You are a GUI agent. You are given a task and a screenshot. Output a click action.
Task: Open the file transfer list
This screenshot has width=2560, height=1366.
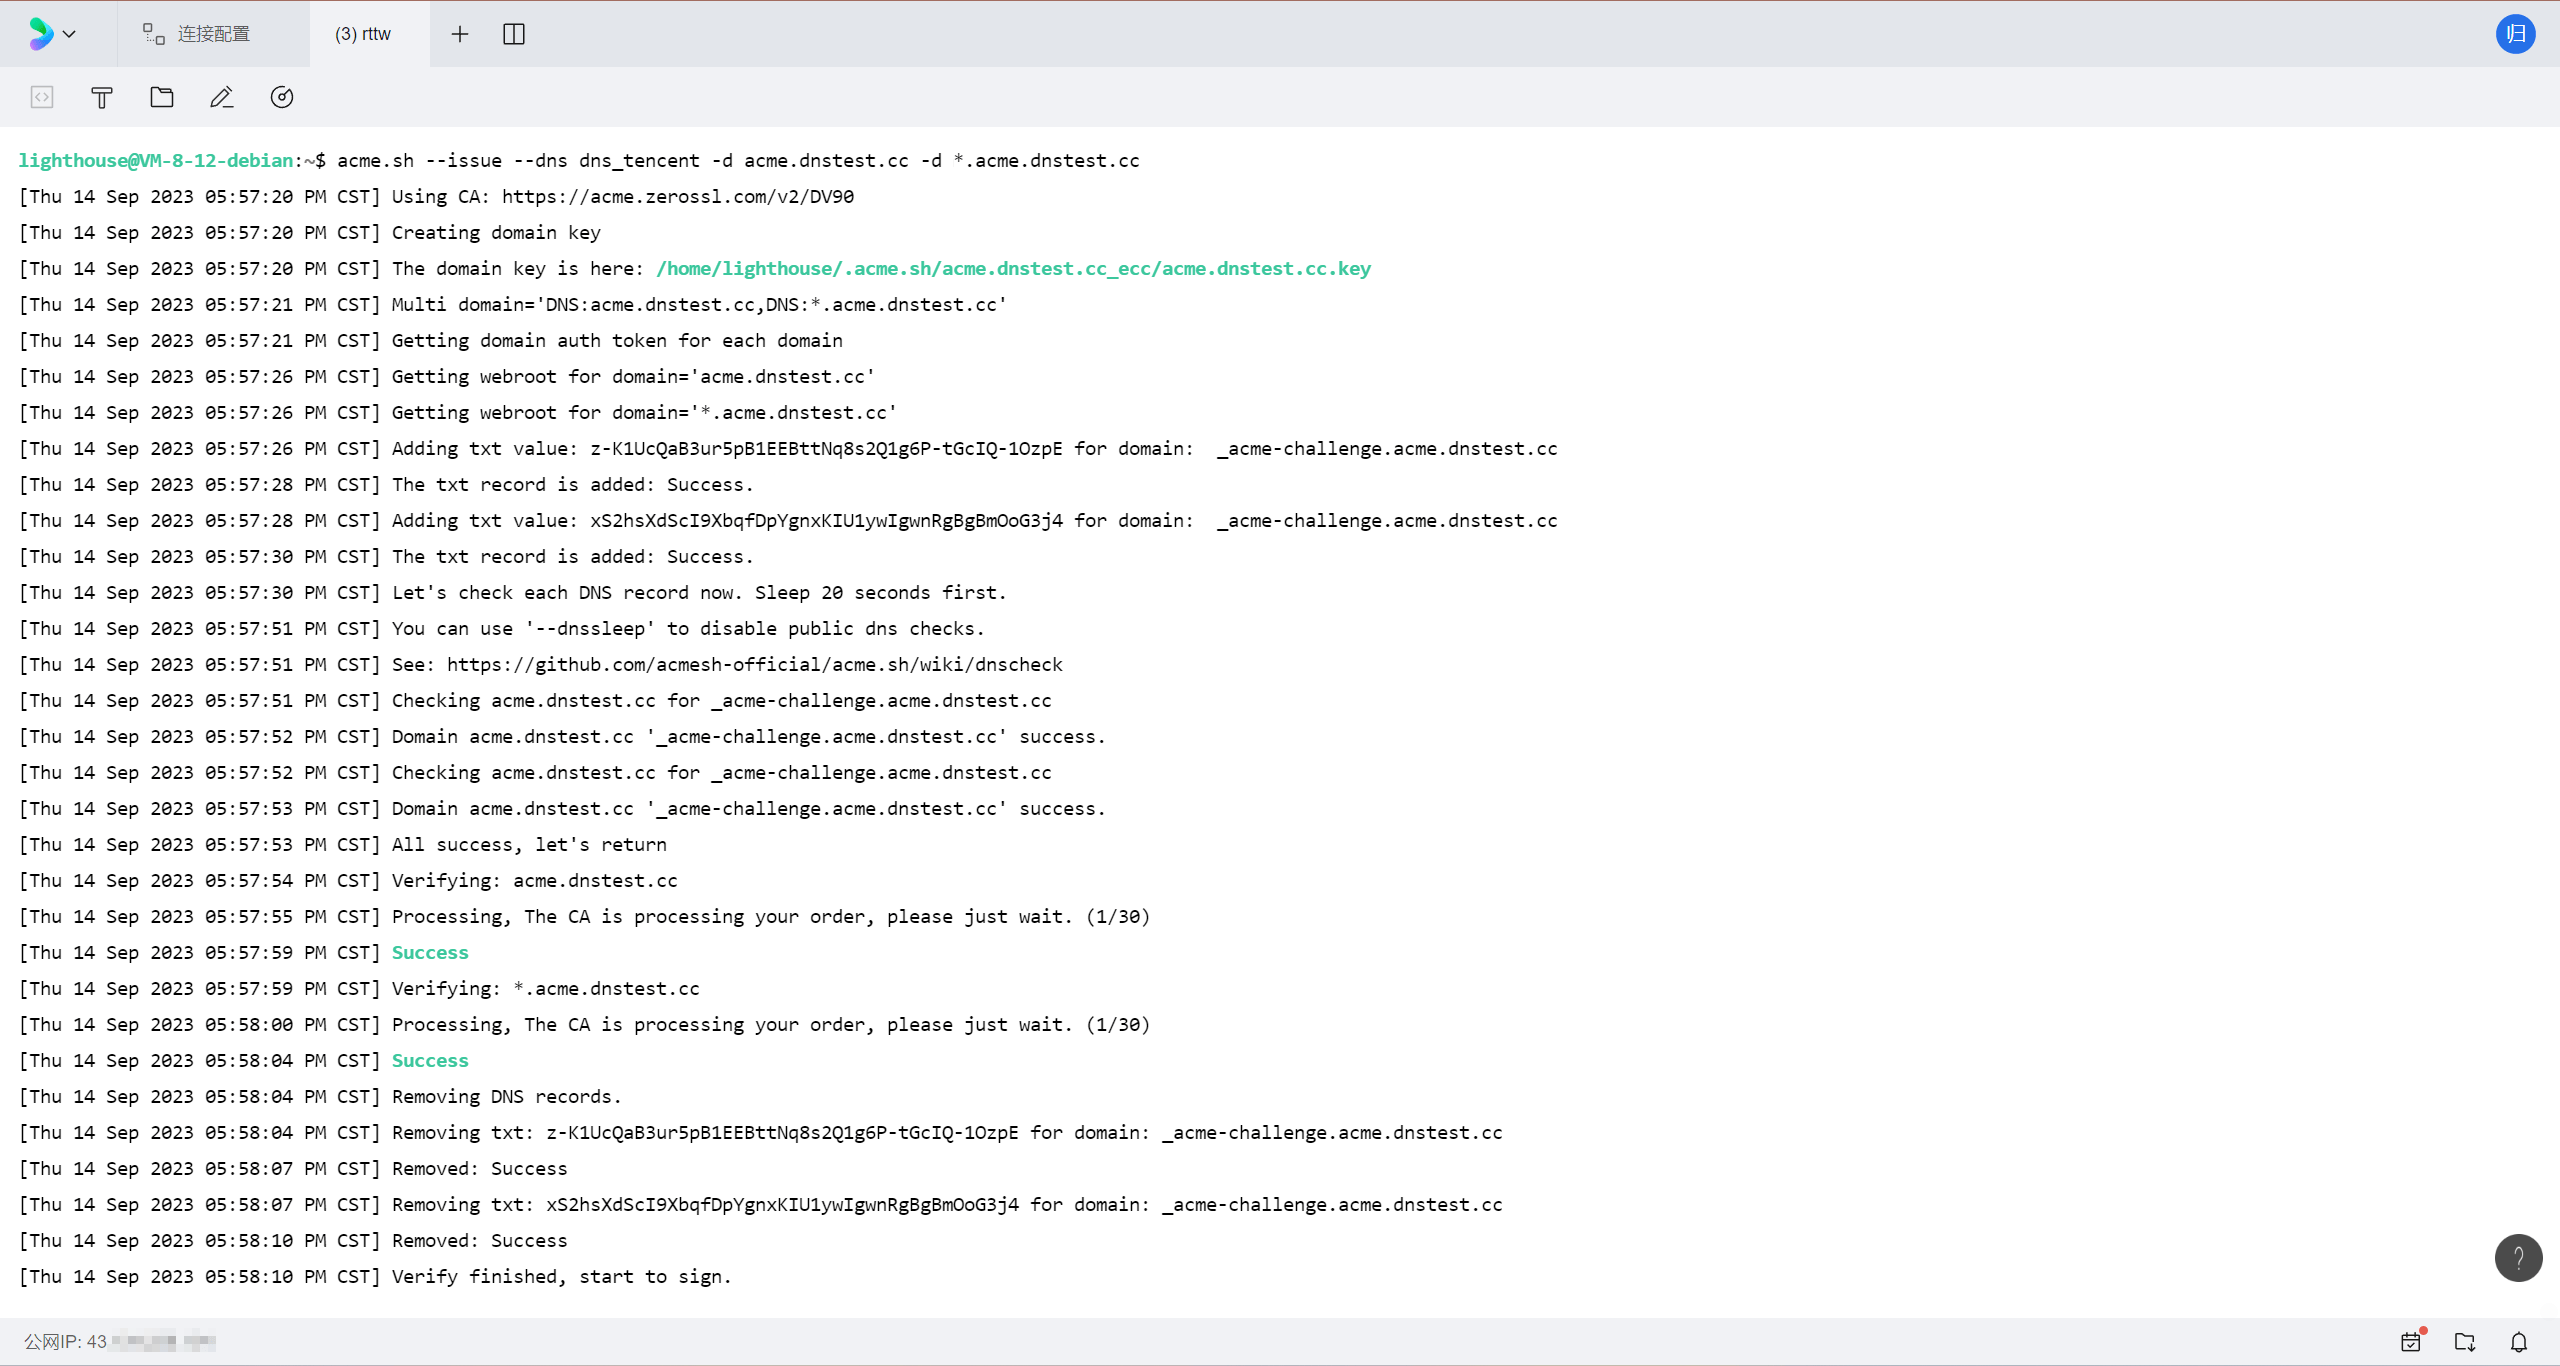(x=2464, y=1341)
